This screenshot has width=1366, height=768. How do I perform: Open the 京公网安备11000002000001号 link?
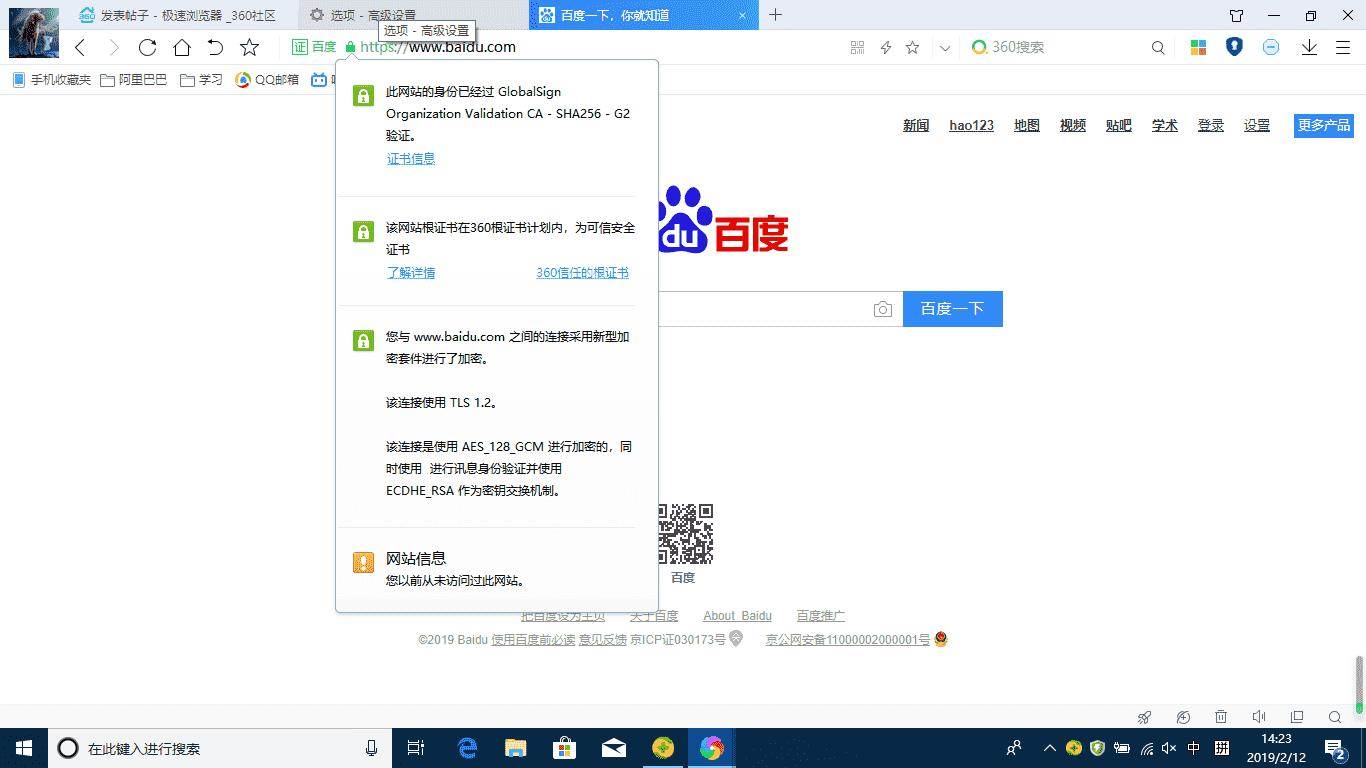(848, 639)
